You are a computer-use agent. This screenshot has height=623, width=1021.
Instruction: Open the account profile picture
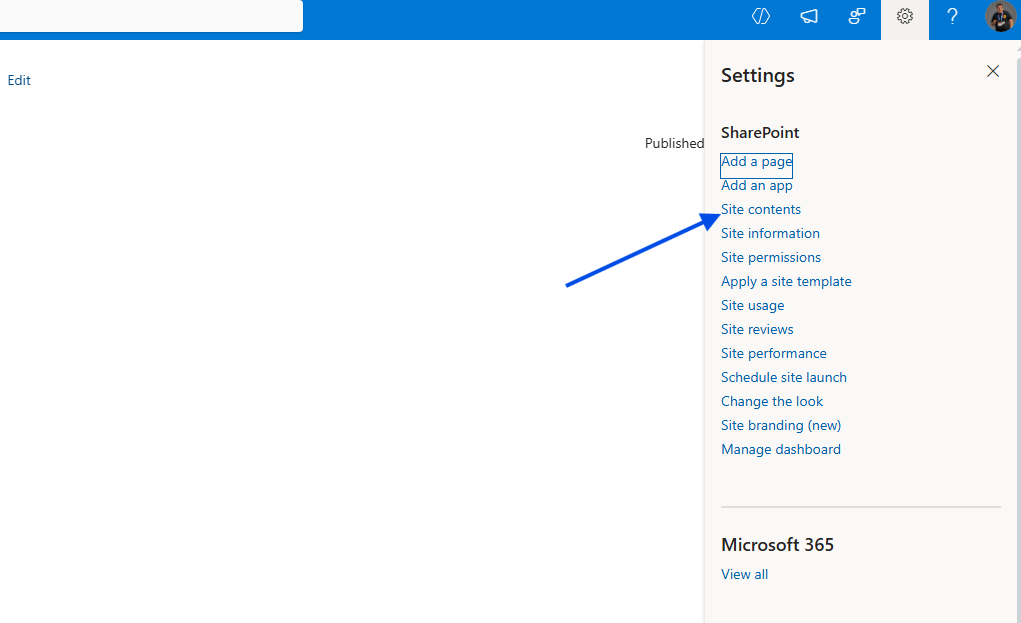tap(1000, 17)
